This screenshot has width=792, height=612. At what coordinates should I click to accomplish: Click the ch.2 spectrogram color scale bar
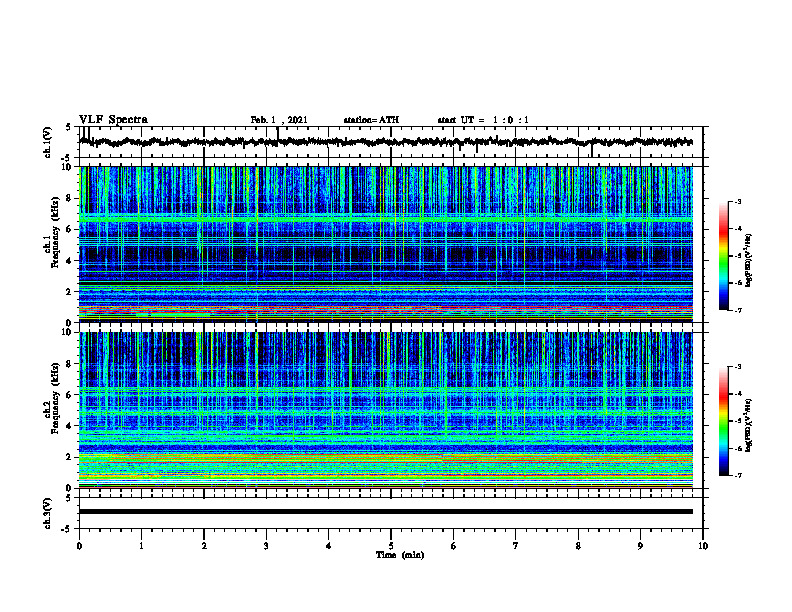(x=724, y=421)
